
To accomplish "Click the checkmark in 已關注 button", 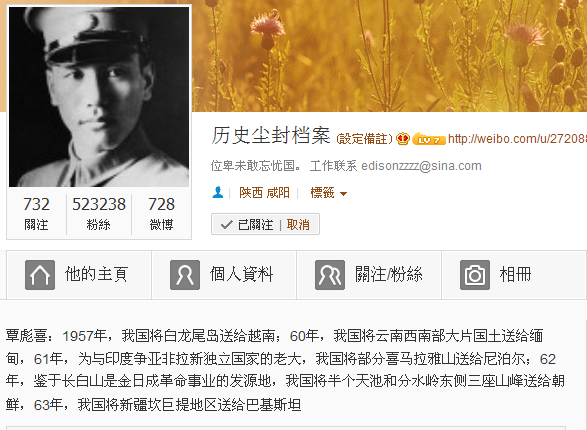I will (x=226, y=225).
